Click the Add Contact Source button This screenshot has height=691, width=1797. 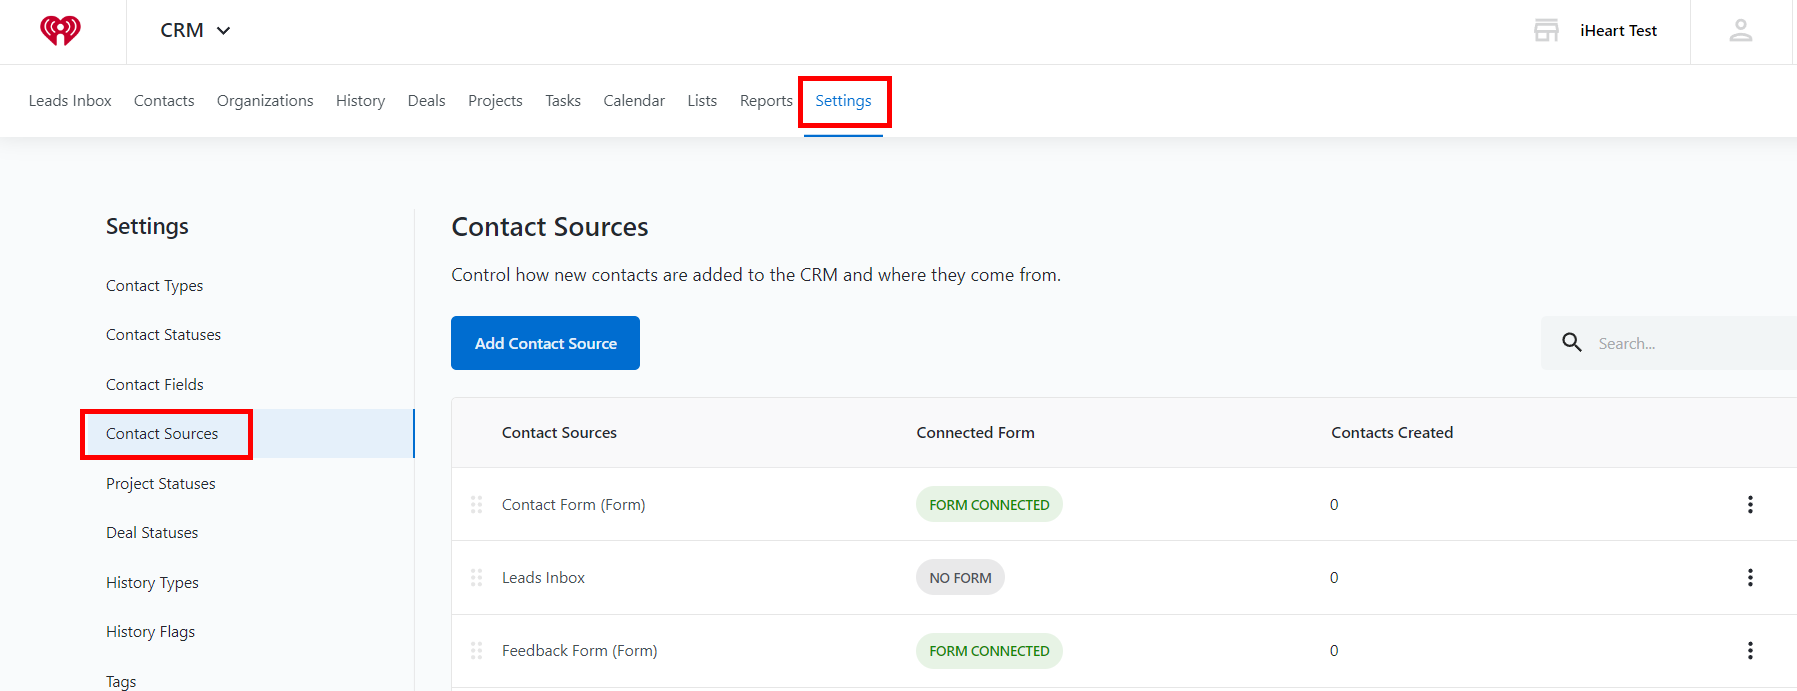[545, 343]
